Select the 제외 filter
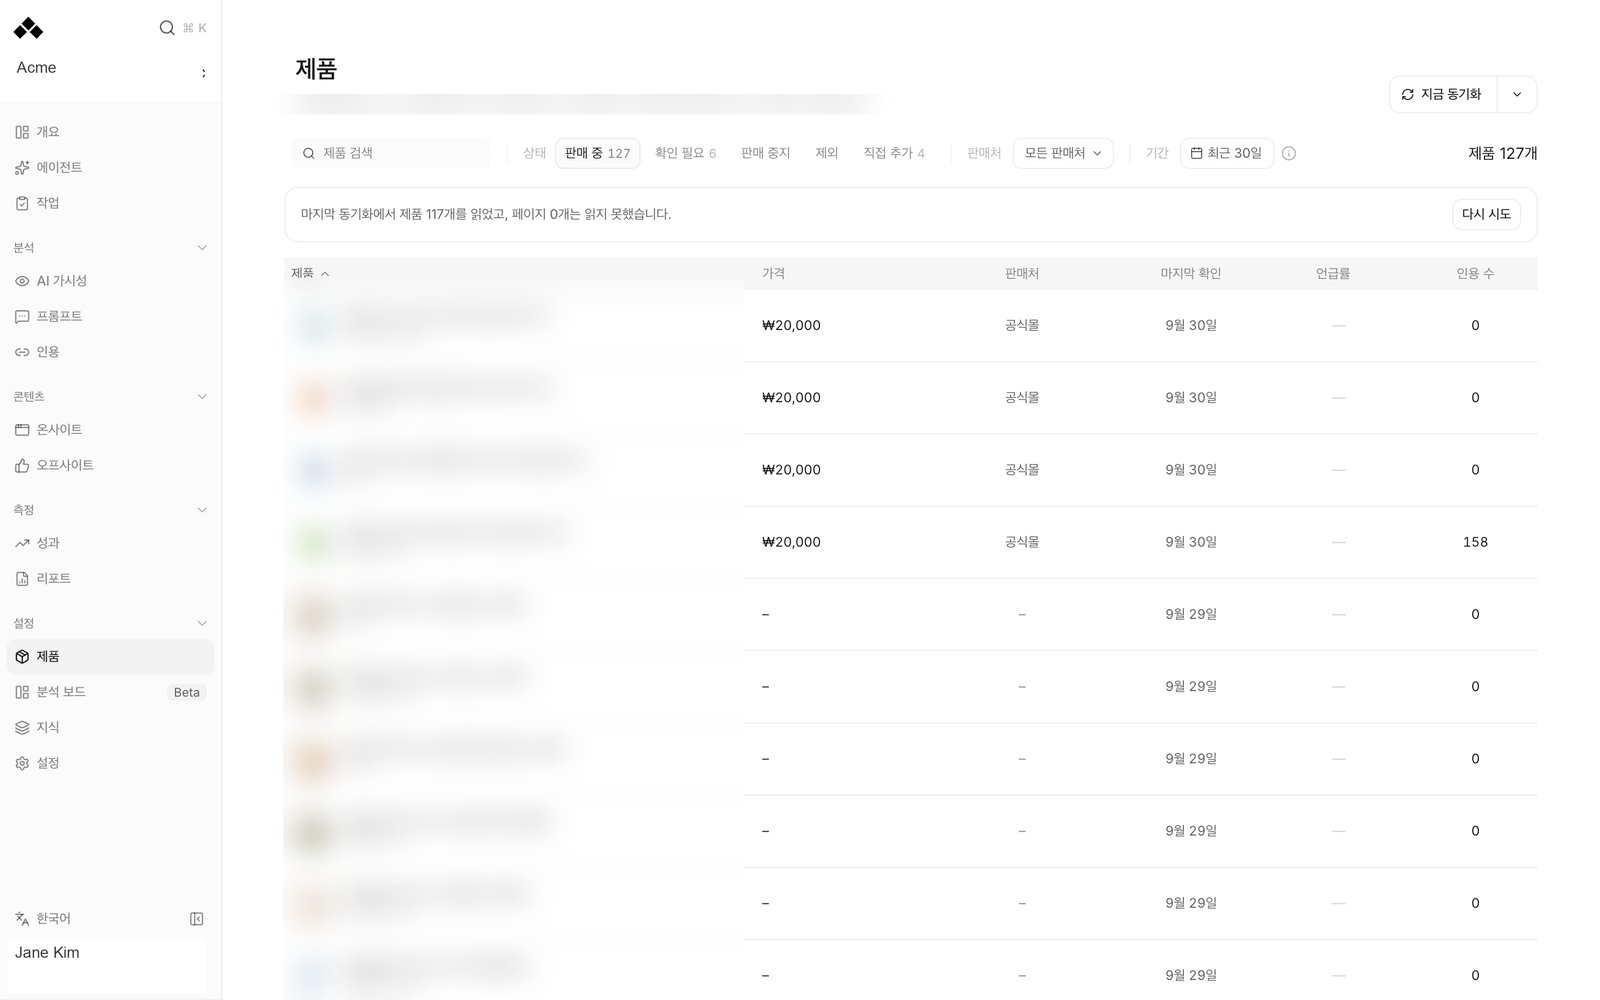This screenshot has width=1600, height=1000. (x=826, y=153)
